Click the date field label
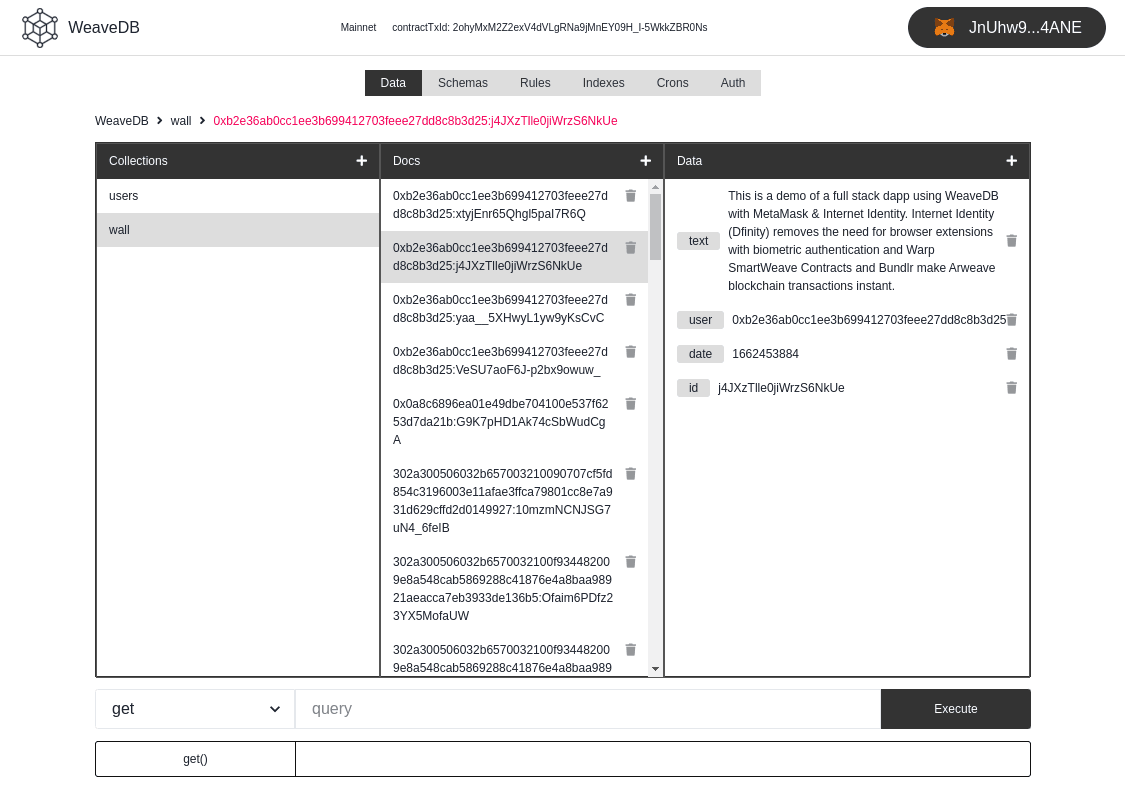Image resolution: width=1125 pixels, height=801 pixels. 700,354
